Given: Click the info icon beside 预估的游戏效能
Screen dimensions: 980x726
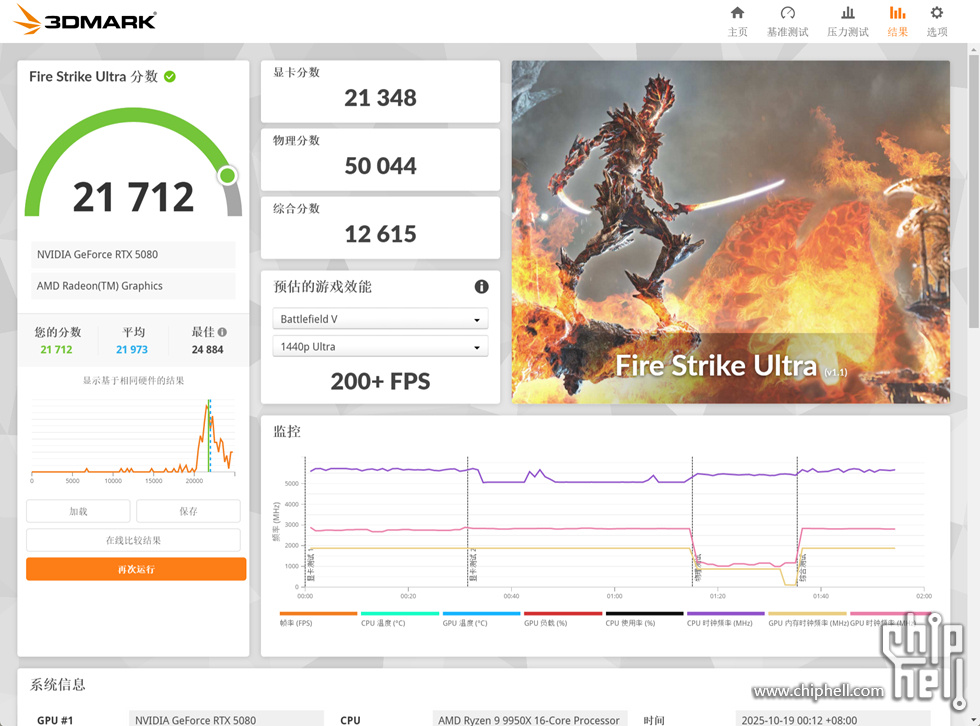Looking at the screenshot, I should pyautogui.click(x=481, y=287).
